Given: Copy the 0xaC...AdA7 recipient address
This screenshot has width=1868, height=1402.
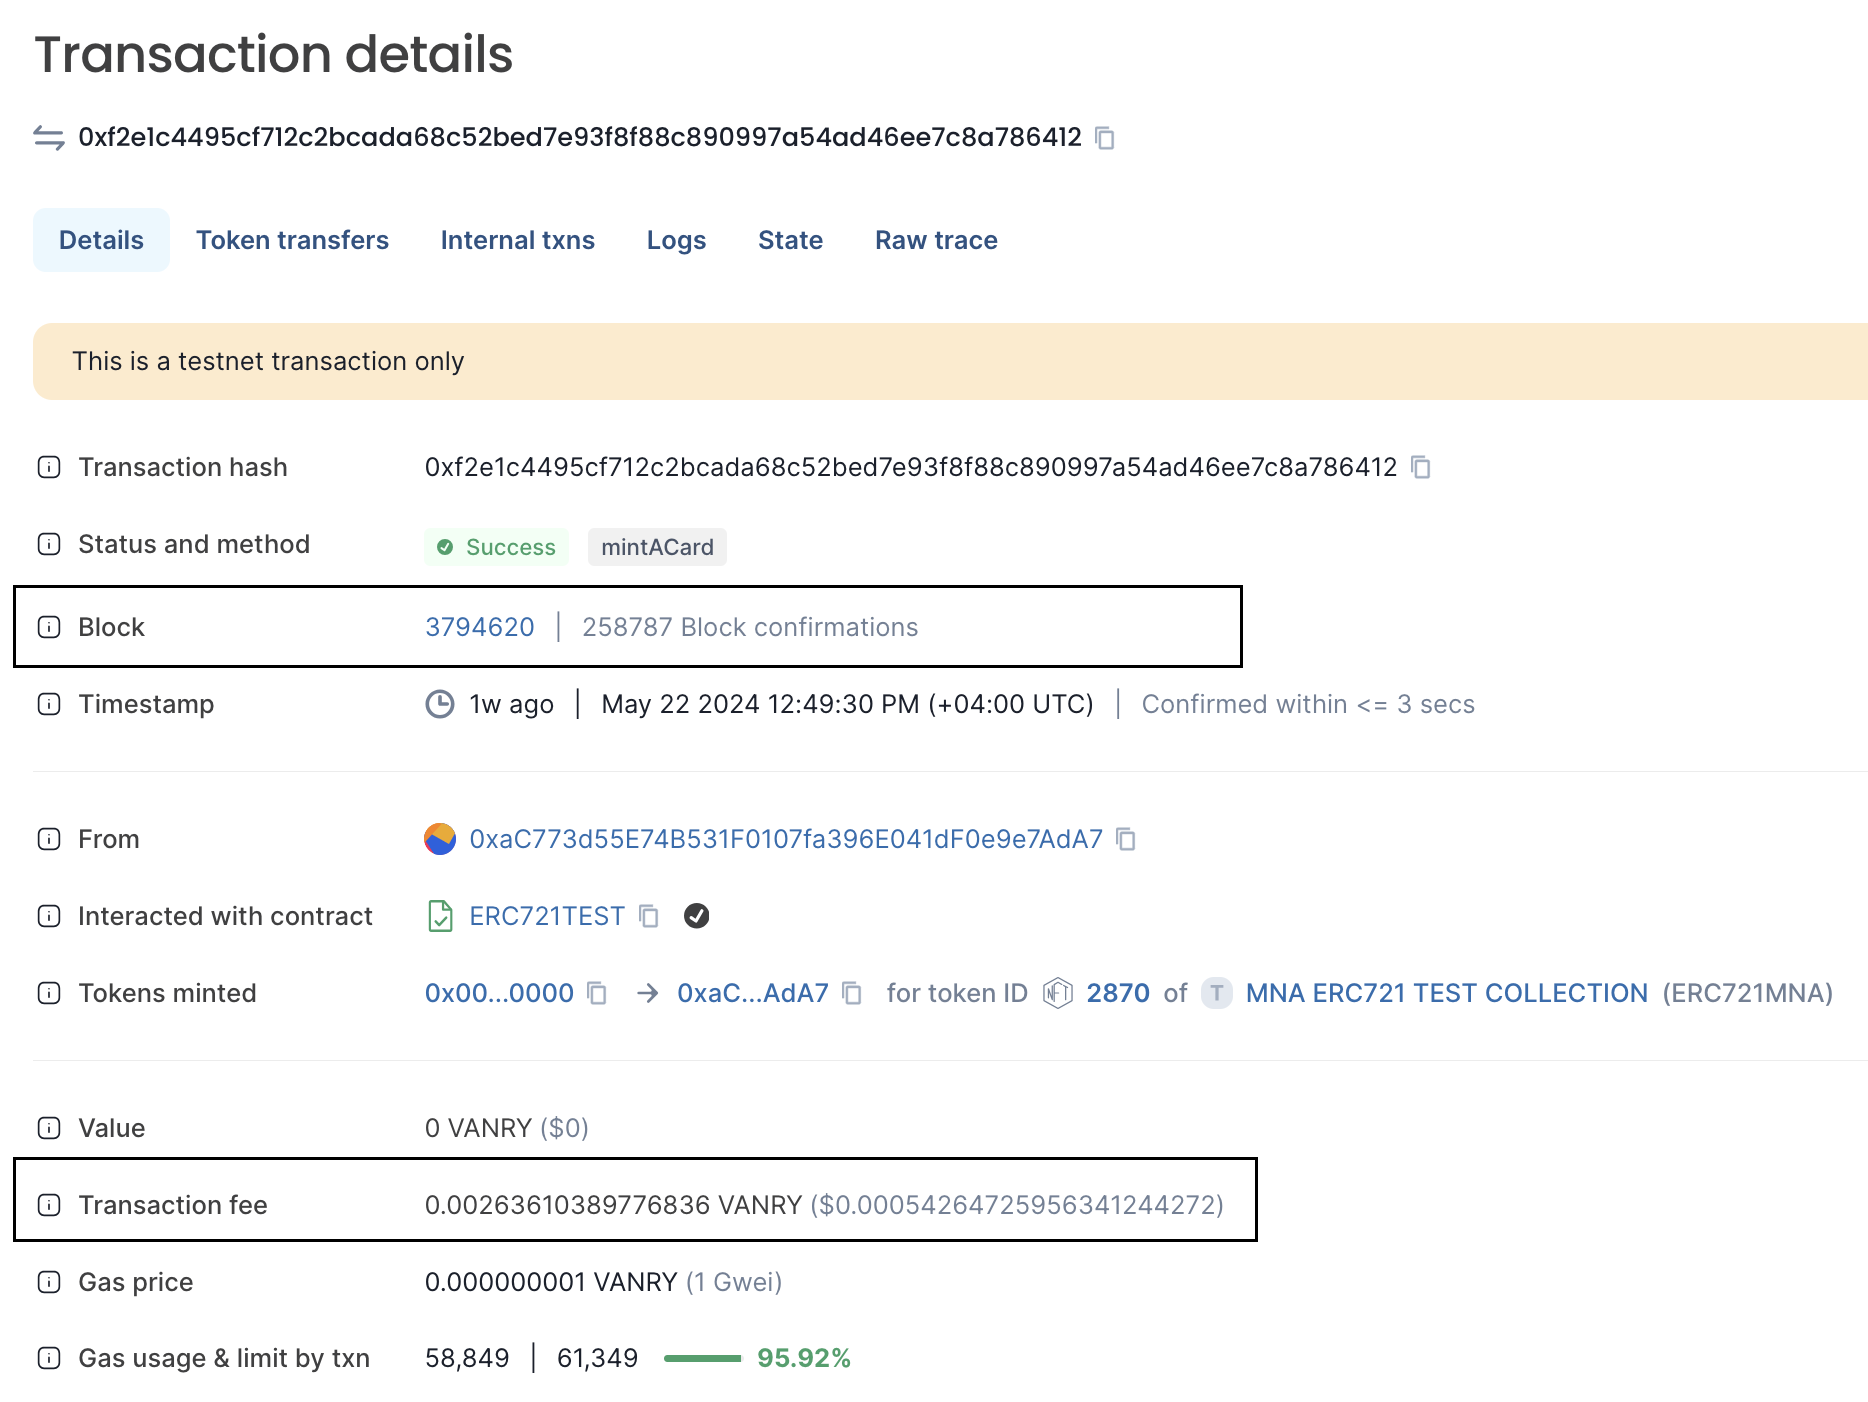Looking at the screenshot, I should pos(852,993).
